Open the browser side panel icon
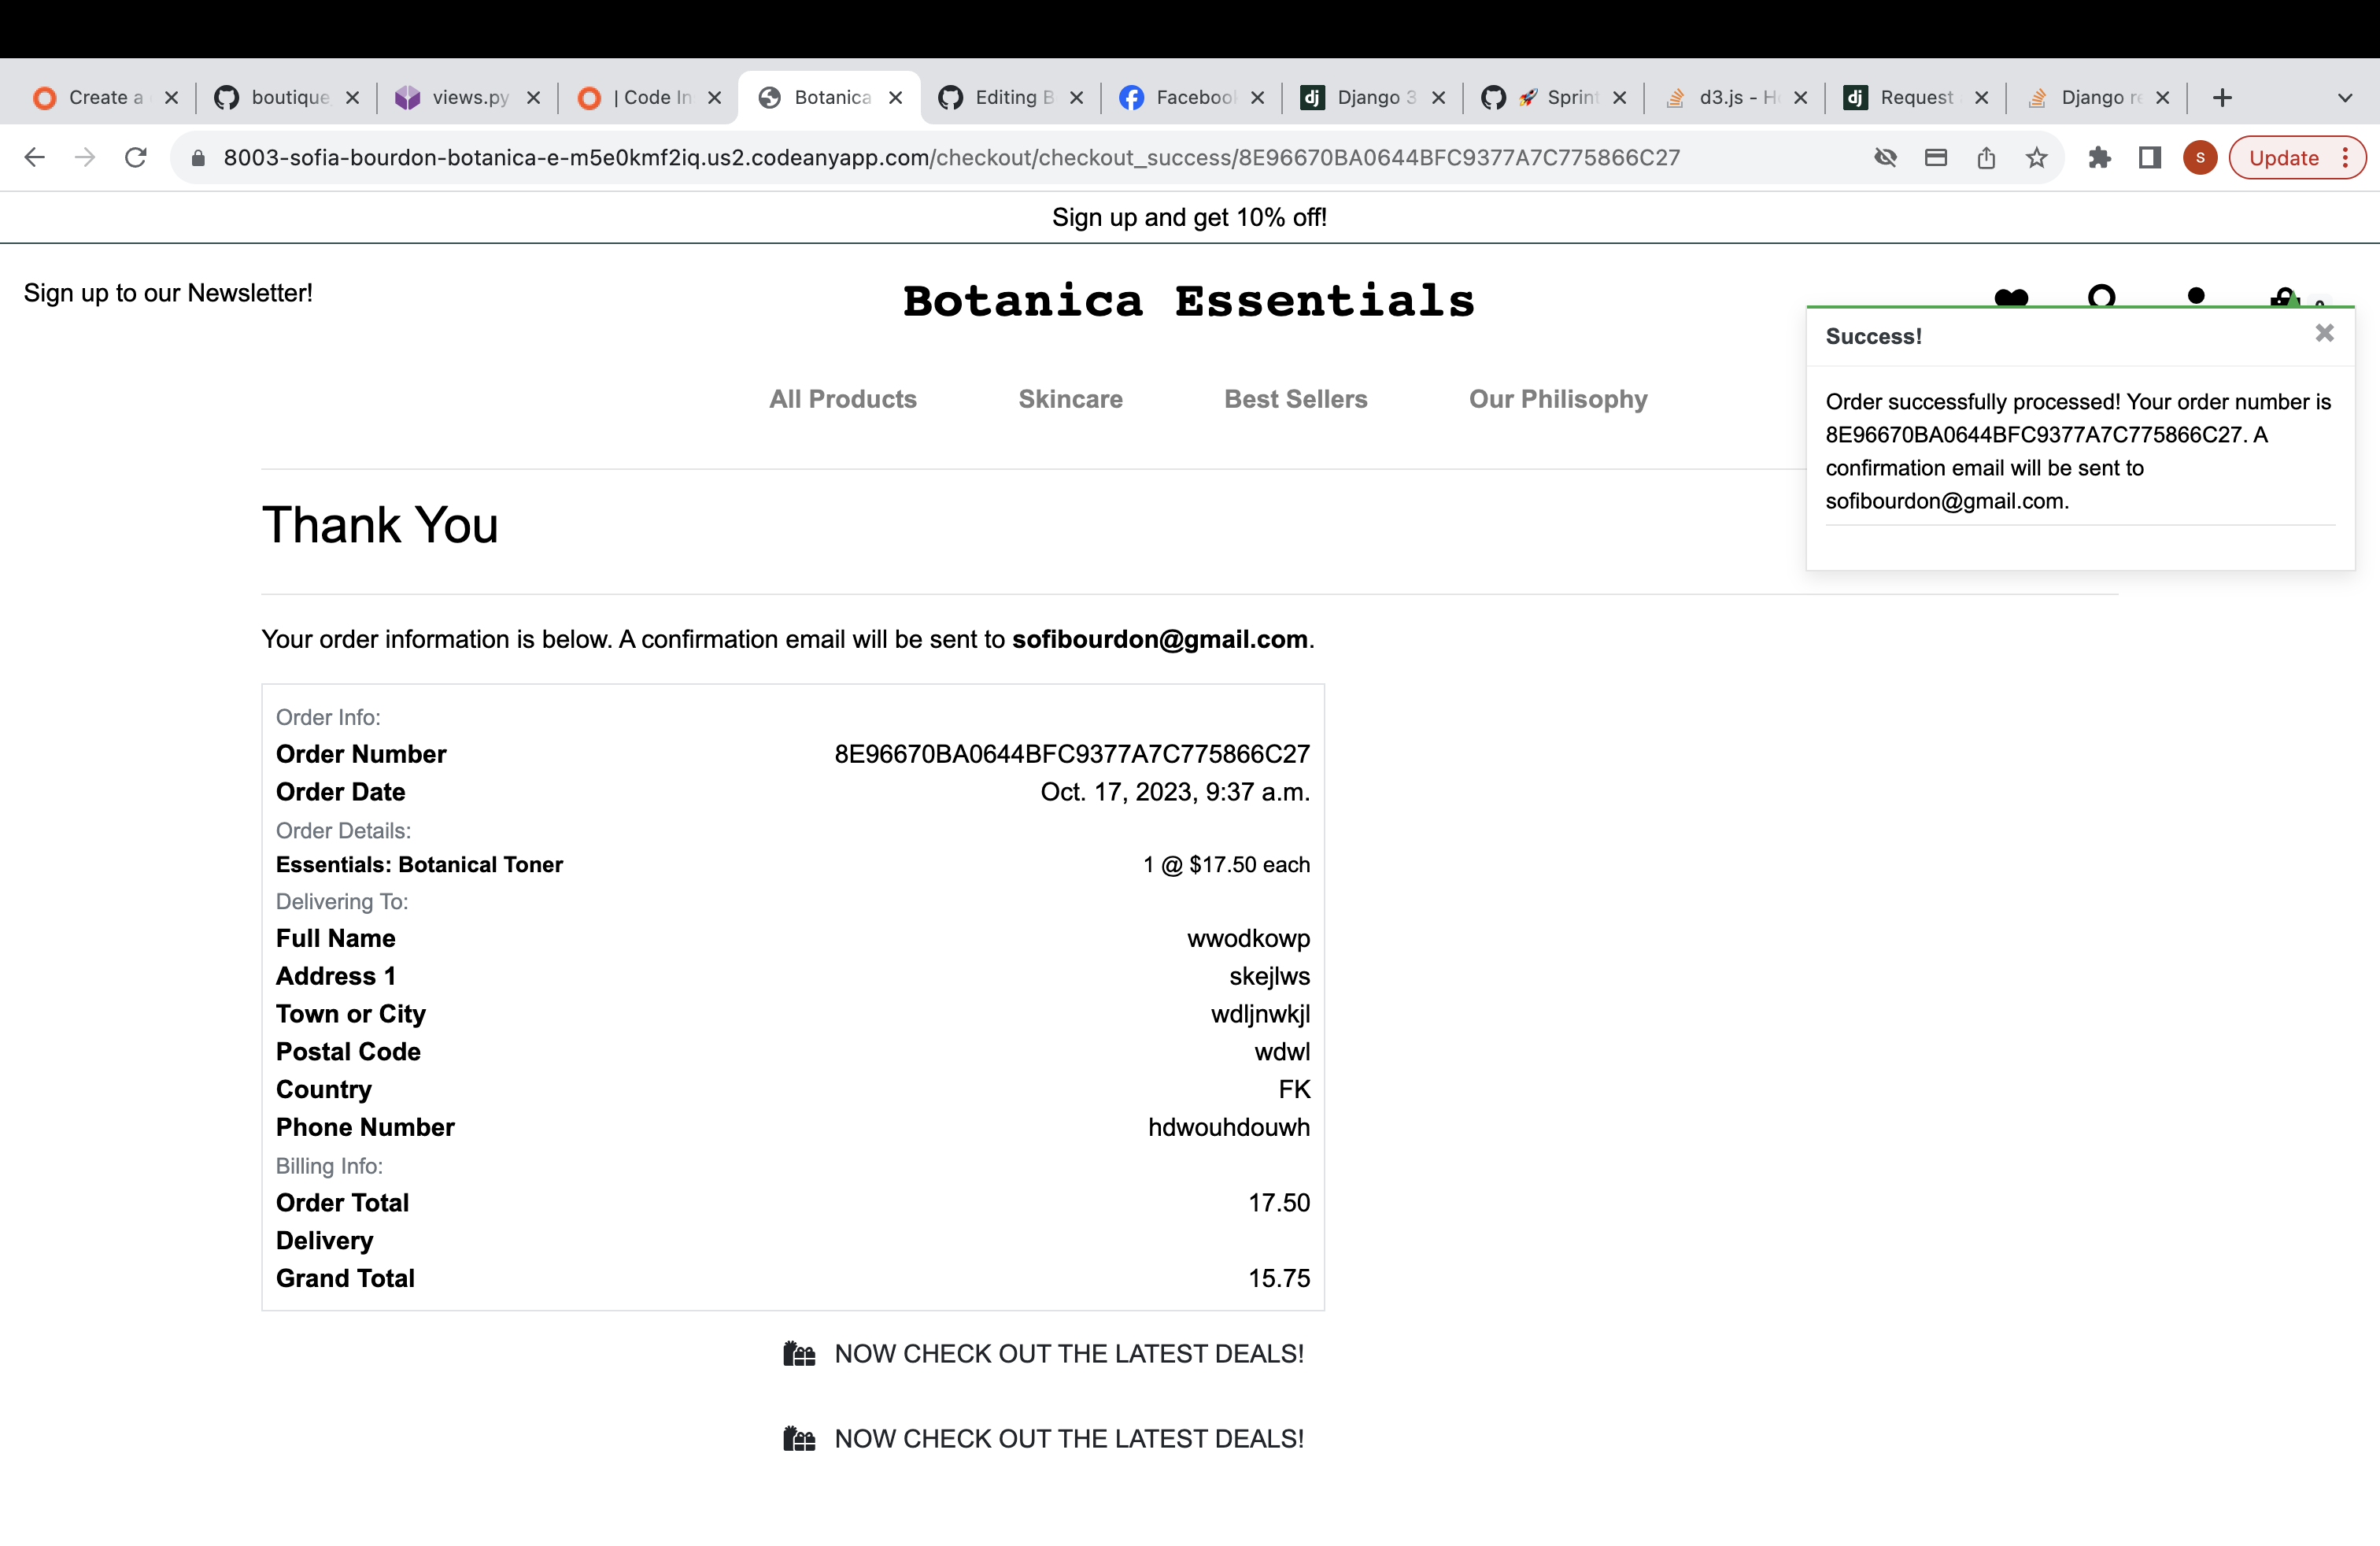The image size is (2380, 1546). point(2149,157)
